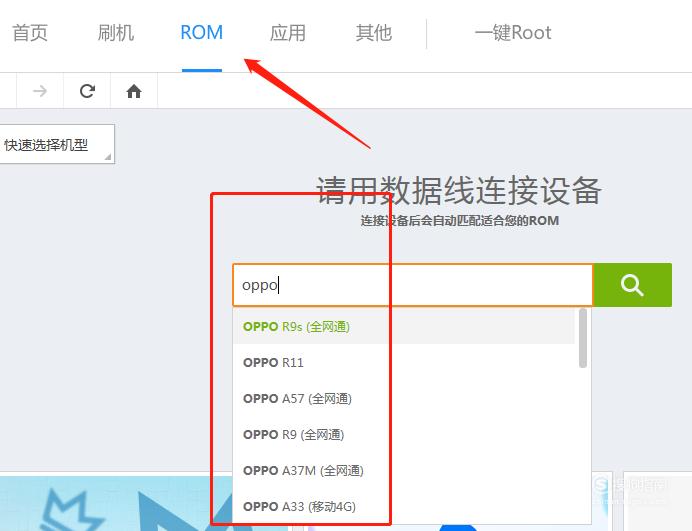Switch to the 刷机 tab
The height and width of the screenshot is (531, 692).
[x=116, y=33]
